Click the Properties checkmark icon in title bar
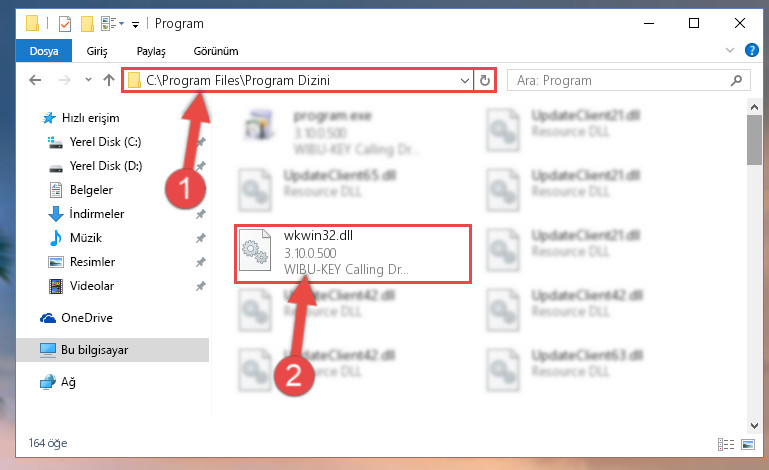The image size is (769, 470). (x=65, y=24)
